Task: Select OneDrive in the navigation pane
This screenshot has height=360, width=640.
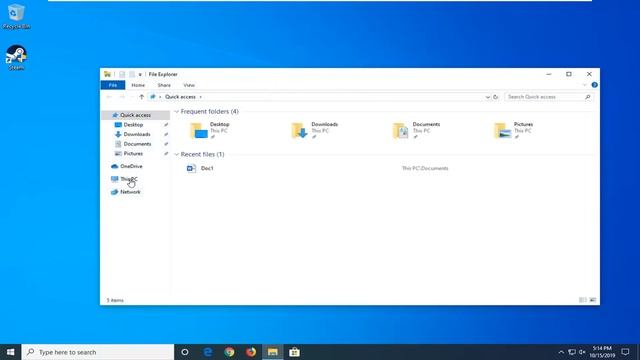Action: (131, 166)
